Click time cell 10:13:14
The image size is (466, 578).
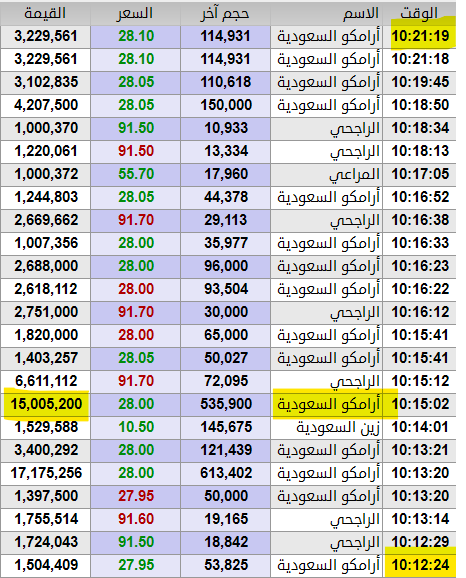420,519
